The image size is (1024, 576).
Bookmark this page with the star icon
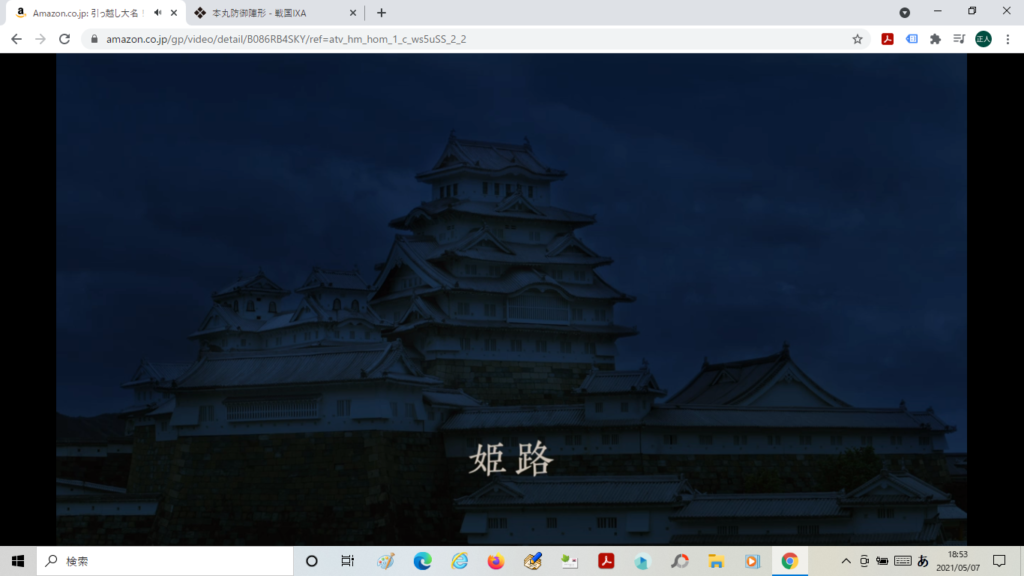(857, 39)
